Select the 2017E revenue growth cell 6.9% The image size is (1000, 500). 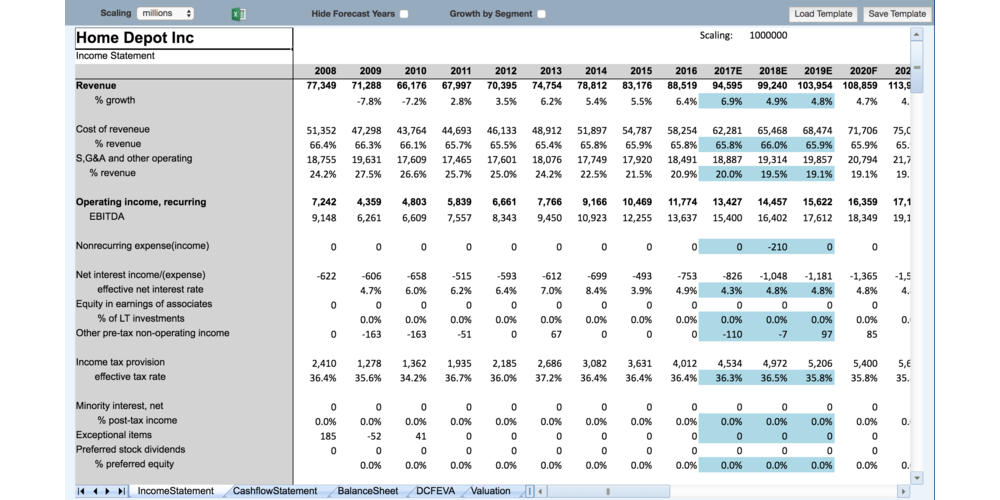click(721, 101)
